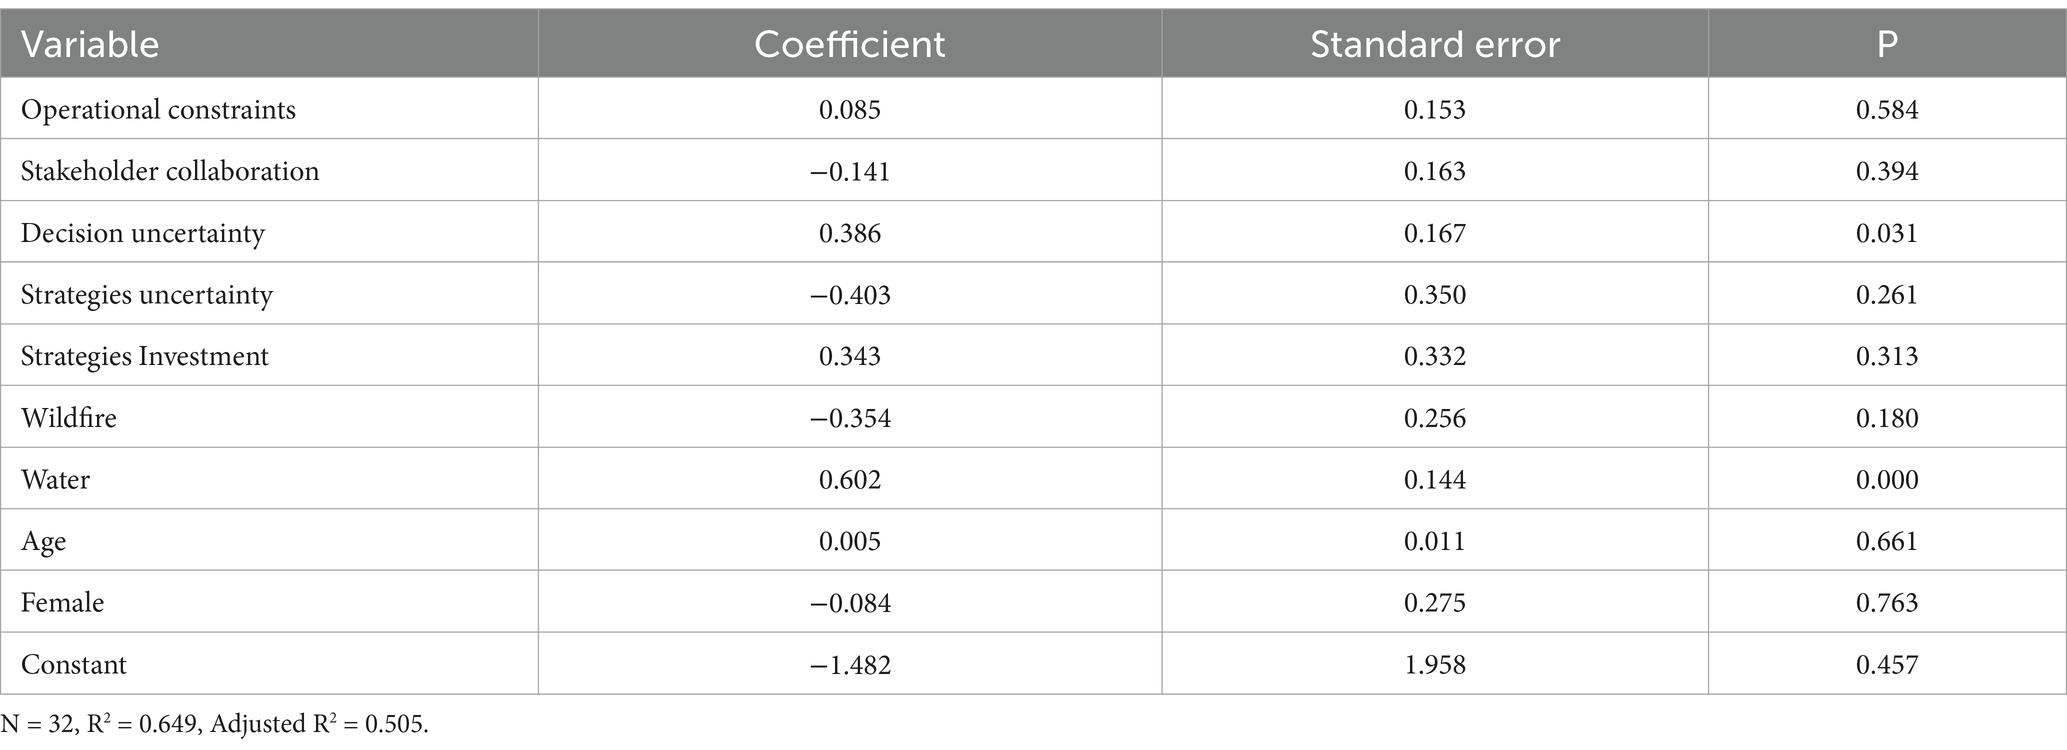This screenshot has height=750, width=2067.
Task: Click the Decision uncertainty P value 0.031
Action: point(1887,233)
